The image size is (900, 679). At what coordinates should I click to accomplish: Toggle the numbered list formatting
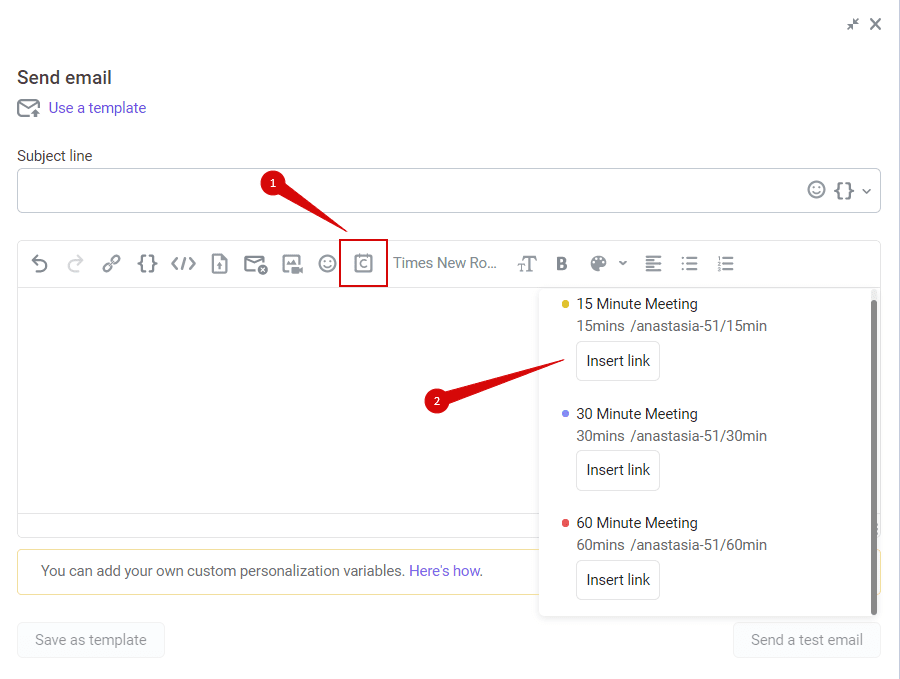[x=725, y=263]
